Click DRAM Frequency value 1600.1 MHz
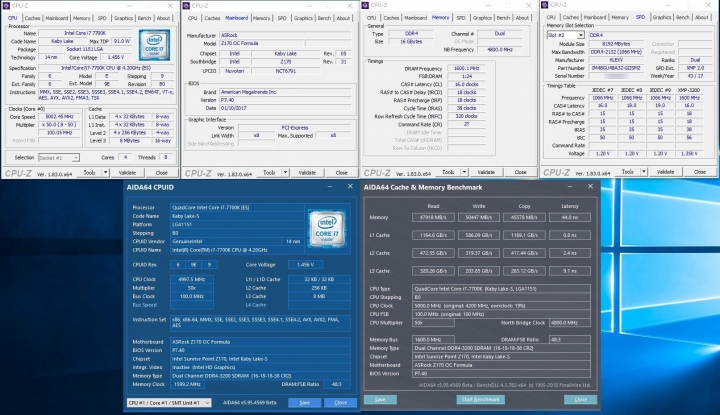 467,68
